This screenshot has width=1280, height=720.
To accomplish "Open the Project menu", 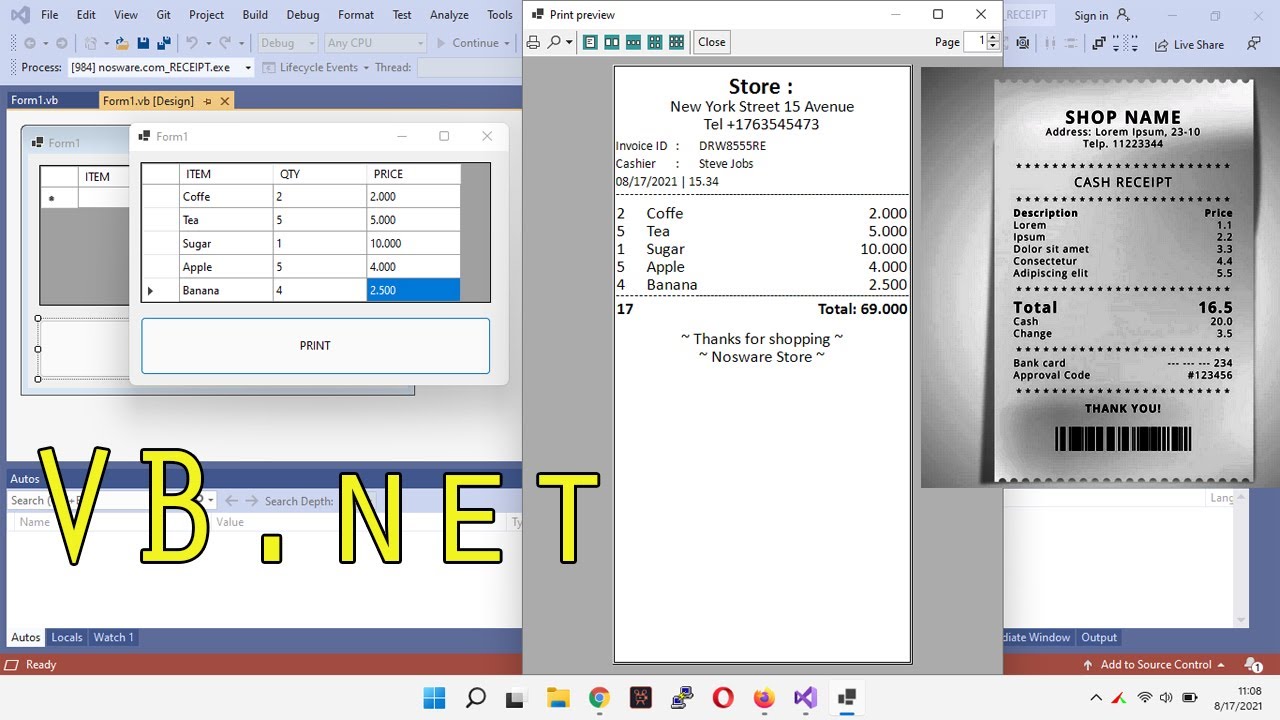I will point(206,15).
